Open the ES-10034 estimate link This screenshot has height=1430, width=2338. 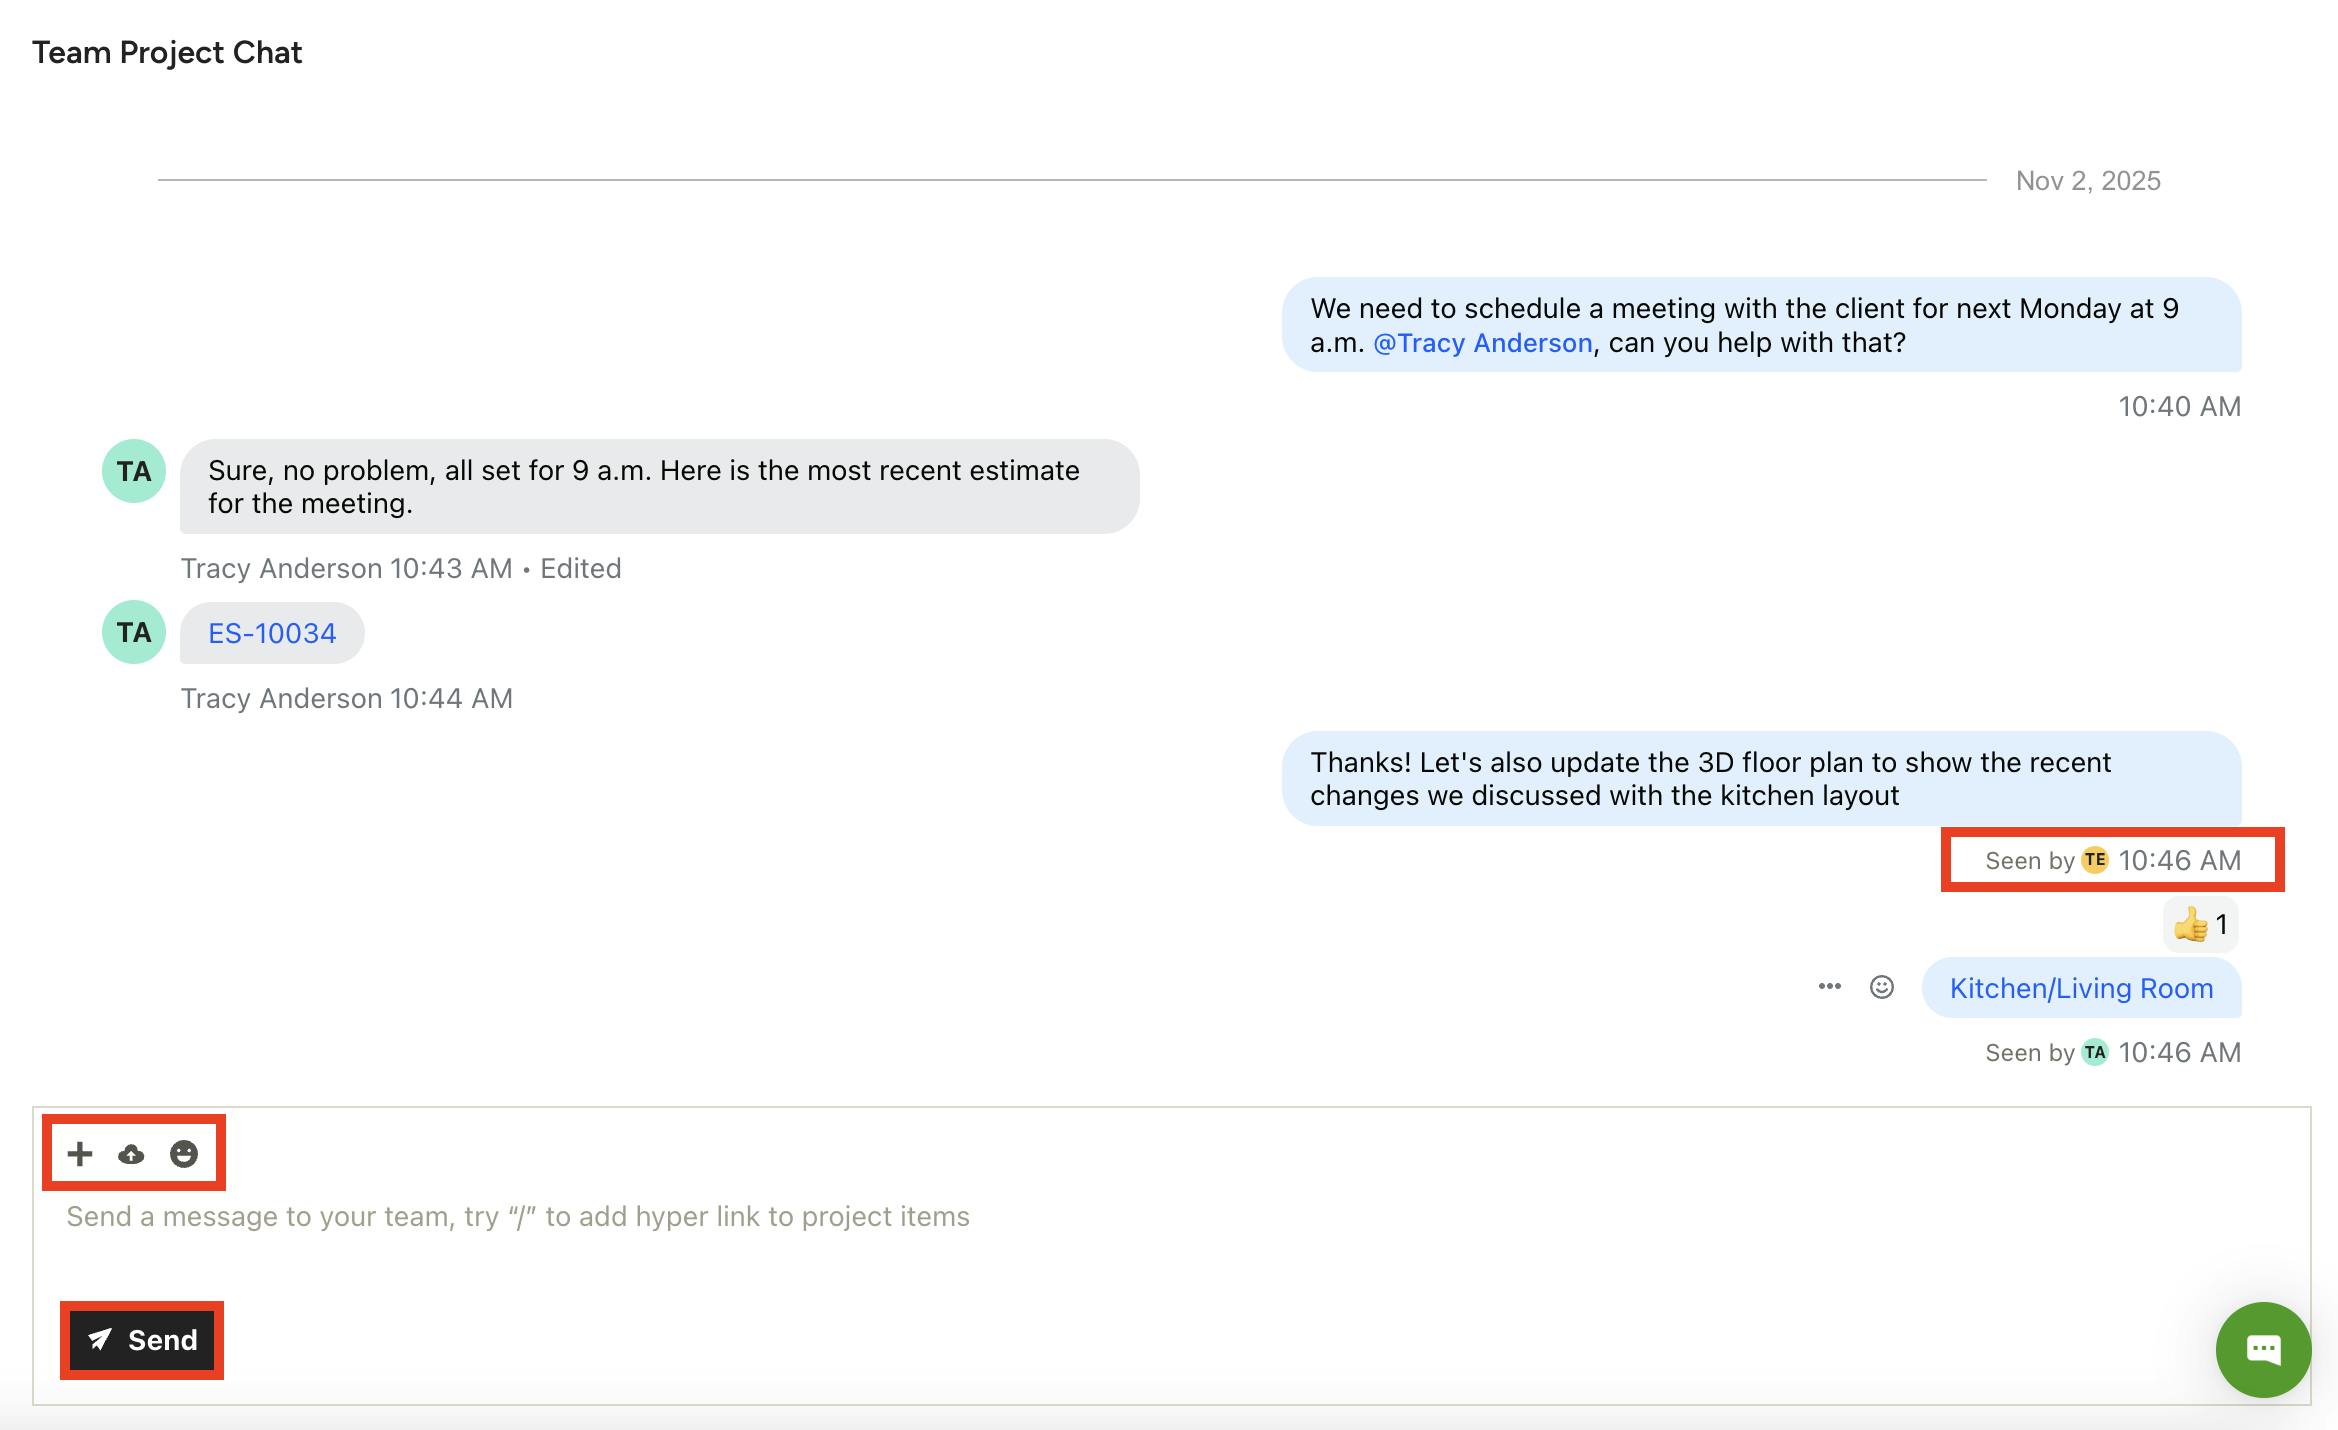coord(272,633)
